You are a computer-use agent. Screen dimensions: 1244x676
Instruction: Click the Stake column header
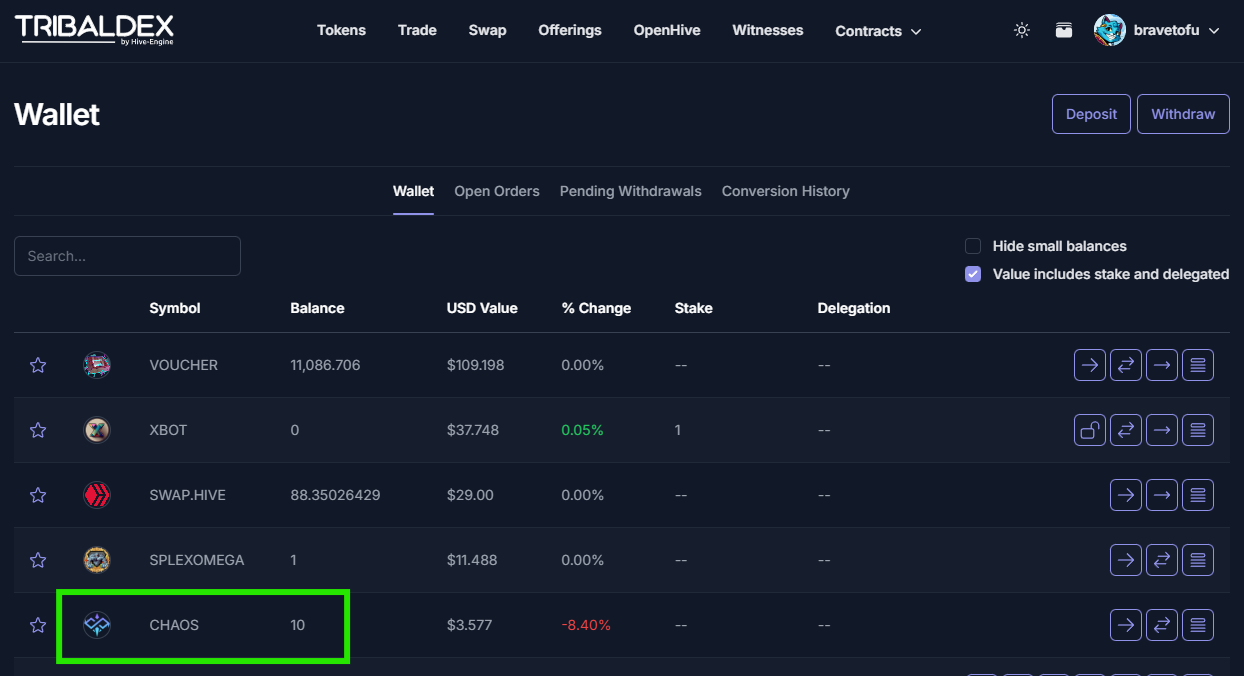coord(694,308)
